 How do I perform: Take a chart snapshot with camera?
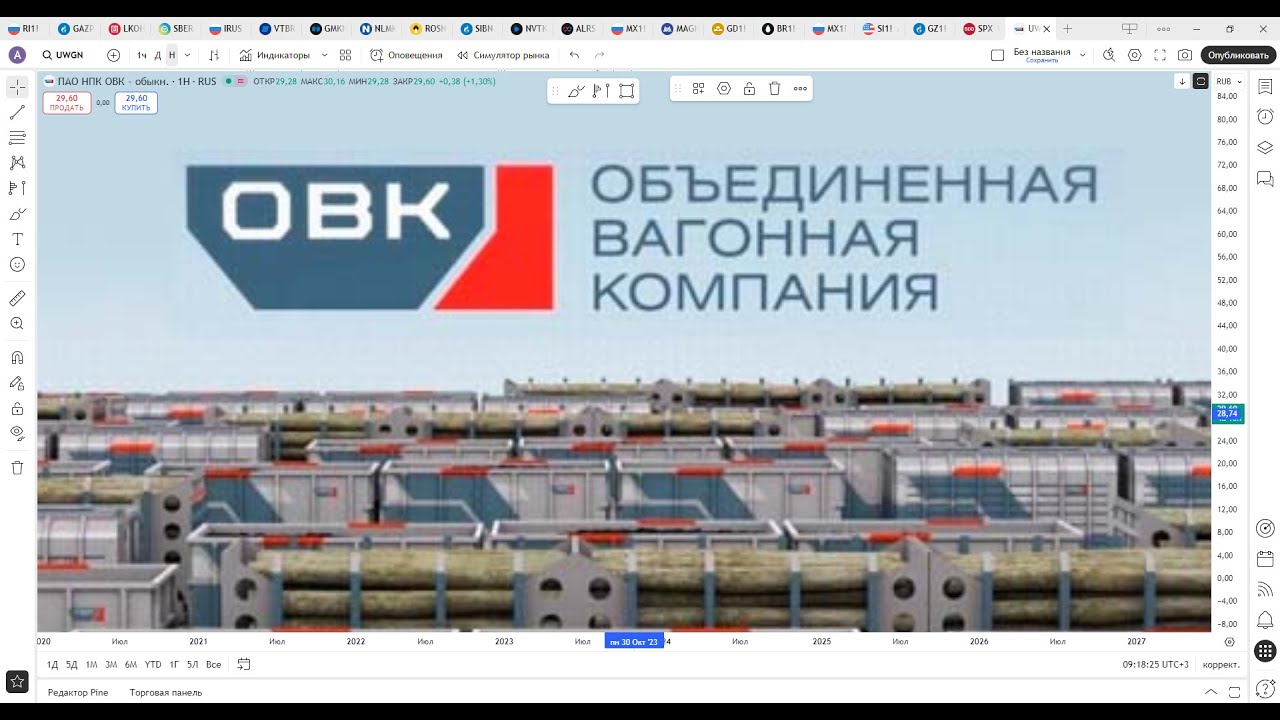(x=1185, y=55)
